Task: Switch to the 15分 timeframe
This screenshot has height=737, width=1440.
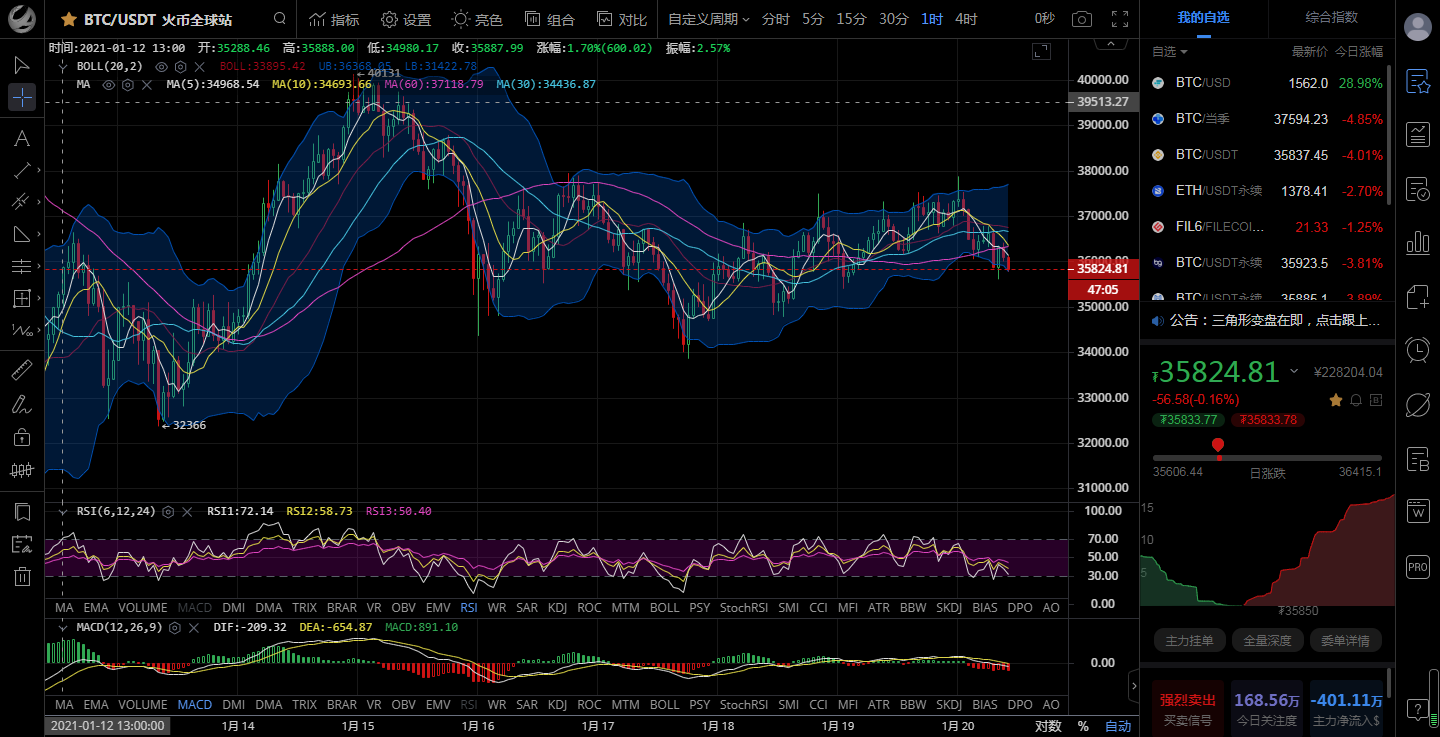Action: click(851, 19)
